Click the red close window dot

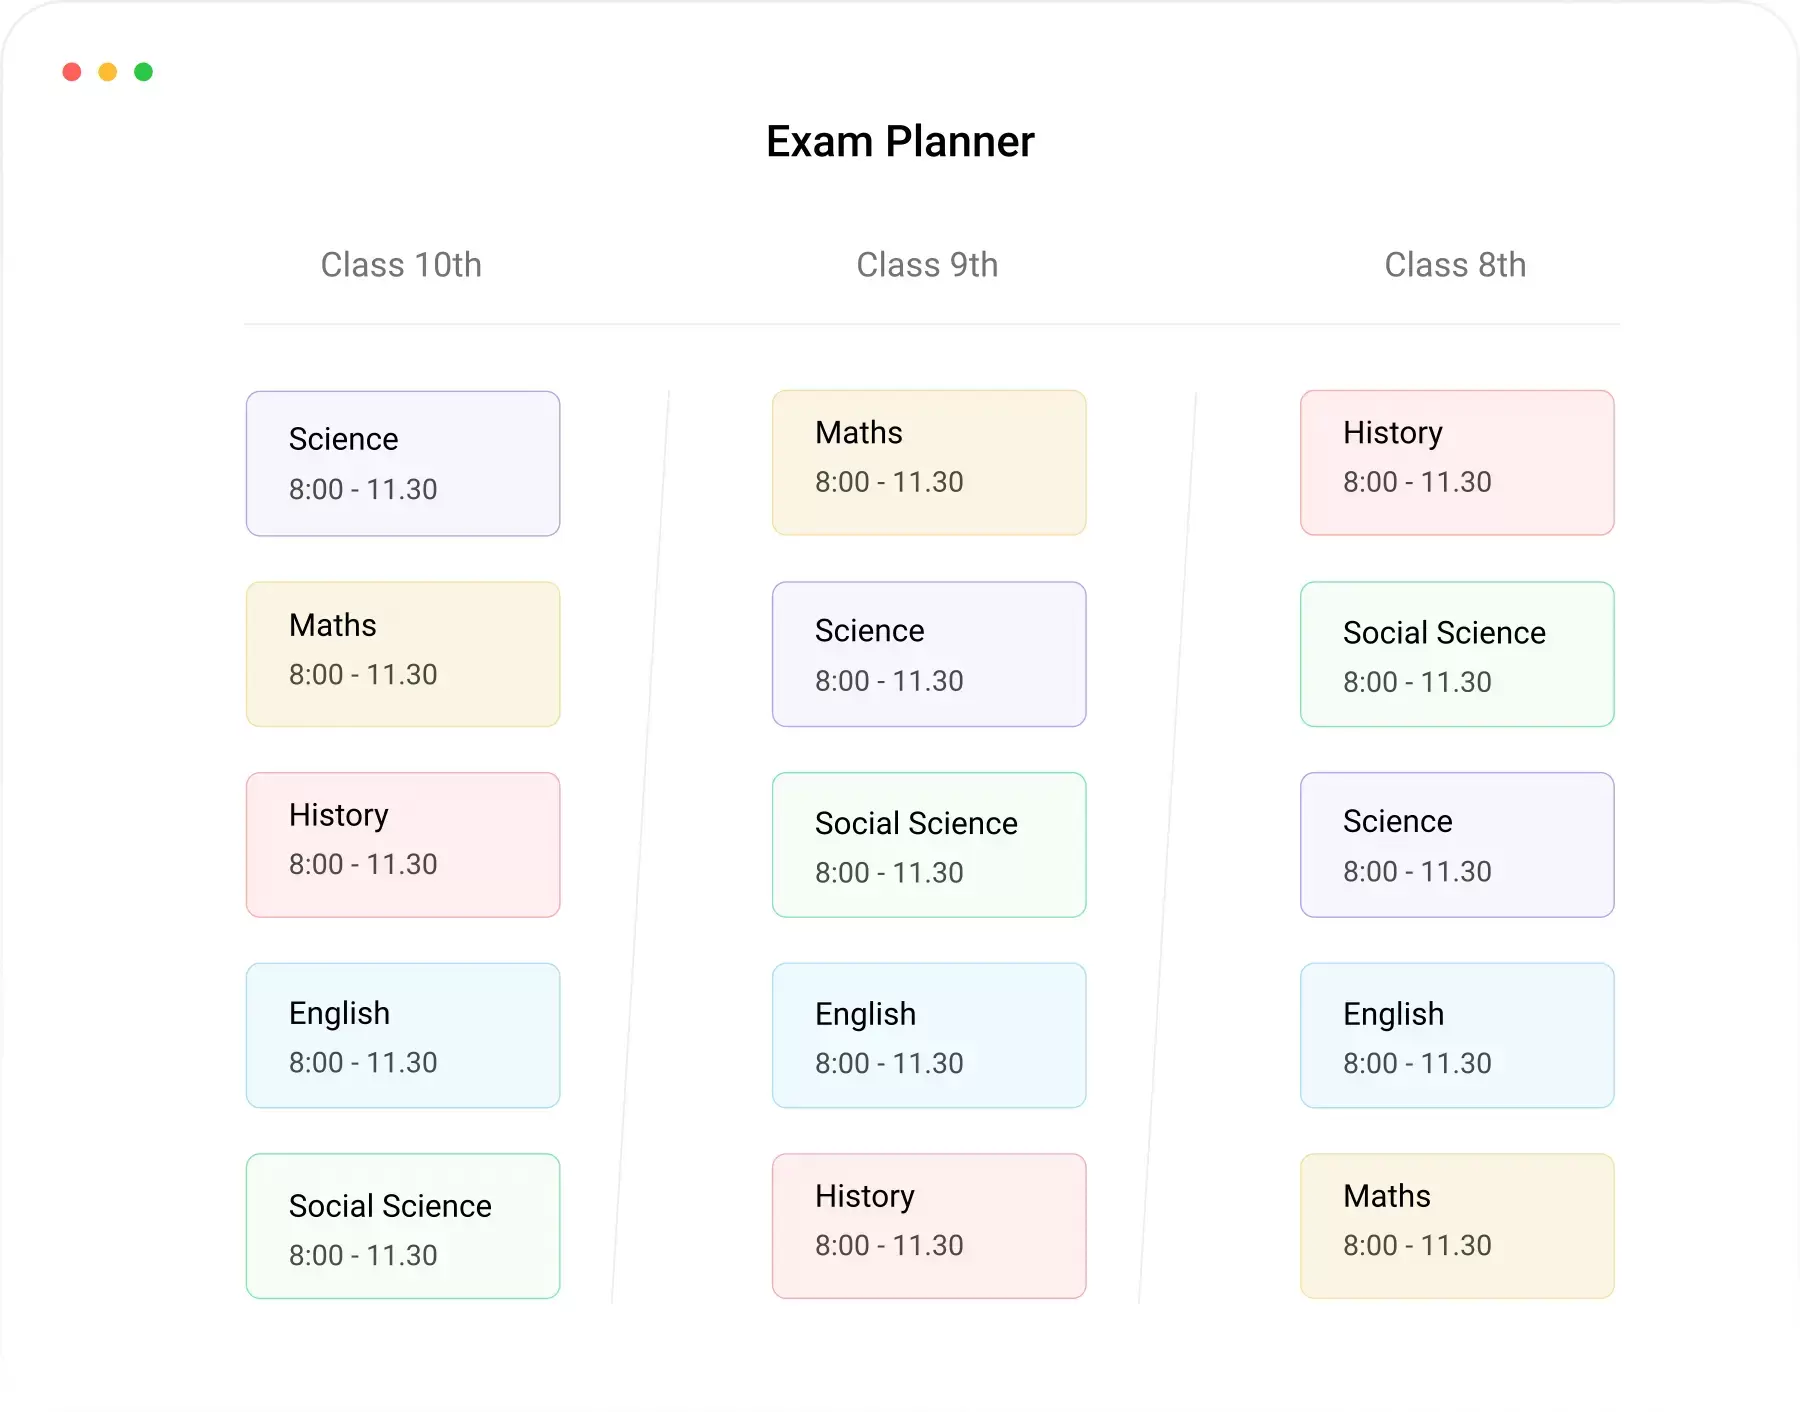pyautogui.click(x=72, y=72)
